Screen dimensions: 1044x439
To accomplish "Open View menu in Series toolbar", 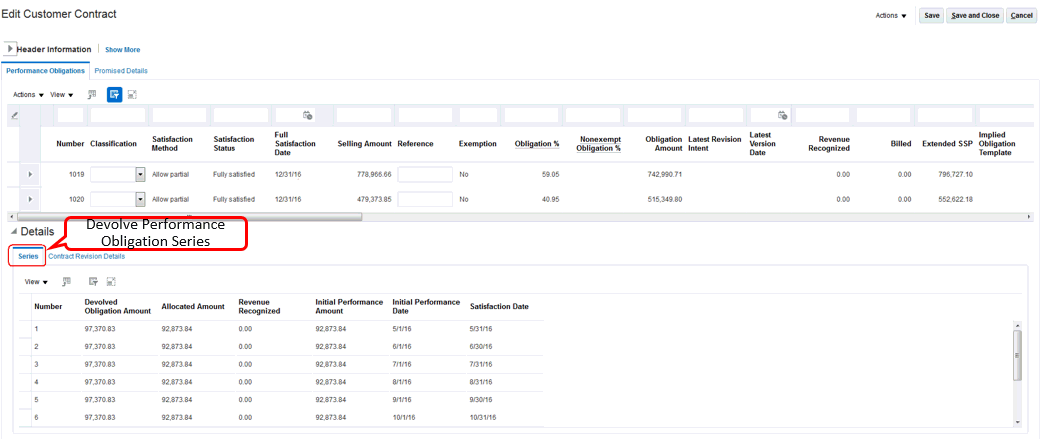I will click(x=37, y=282).
